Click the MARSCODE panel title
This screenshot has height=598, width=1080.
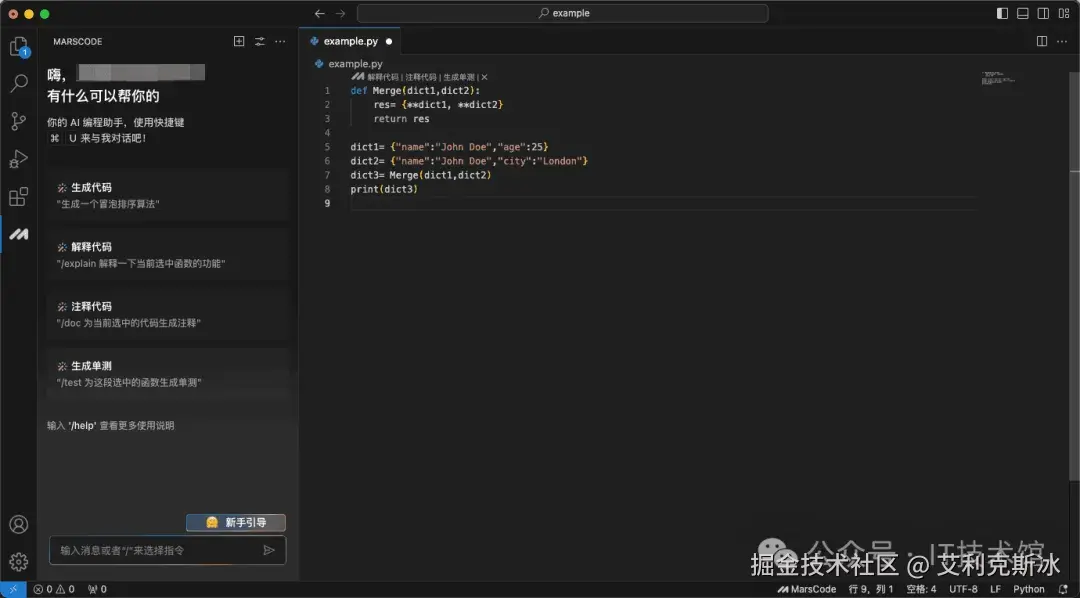pos(78,41)
